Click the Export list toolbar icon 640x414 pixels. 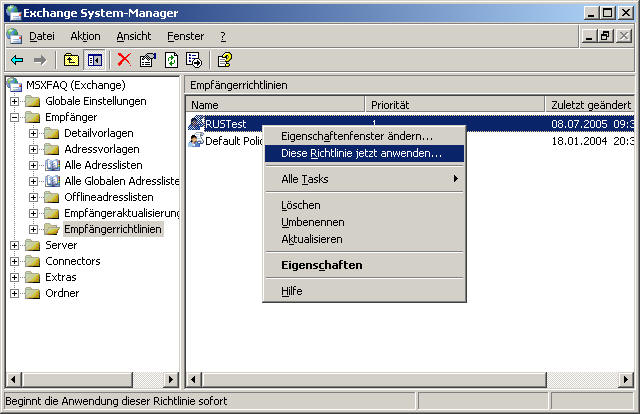click(x=194, y=60)
